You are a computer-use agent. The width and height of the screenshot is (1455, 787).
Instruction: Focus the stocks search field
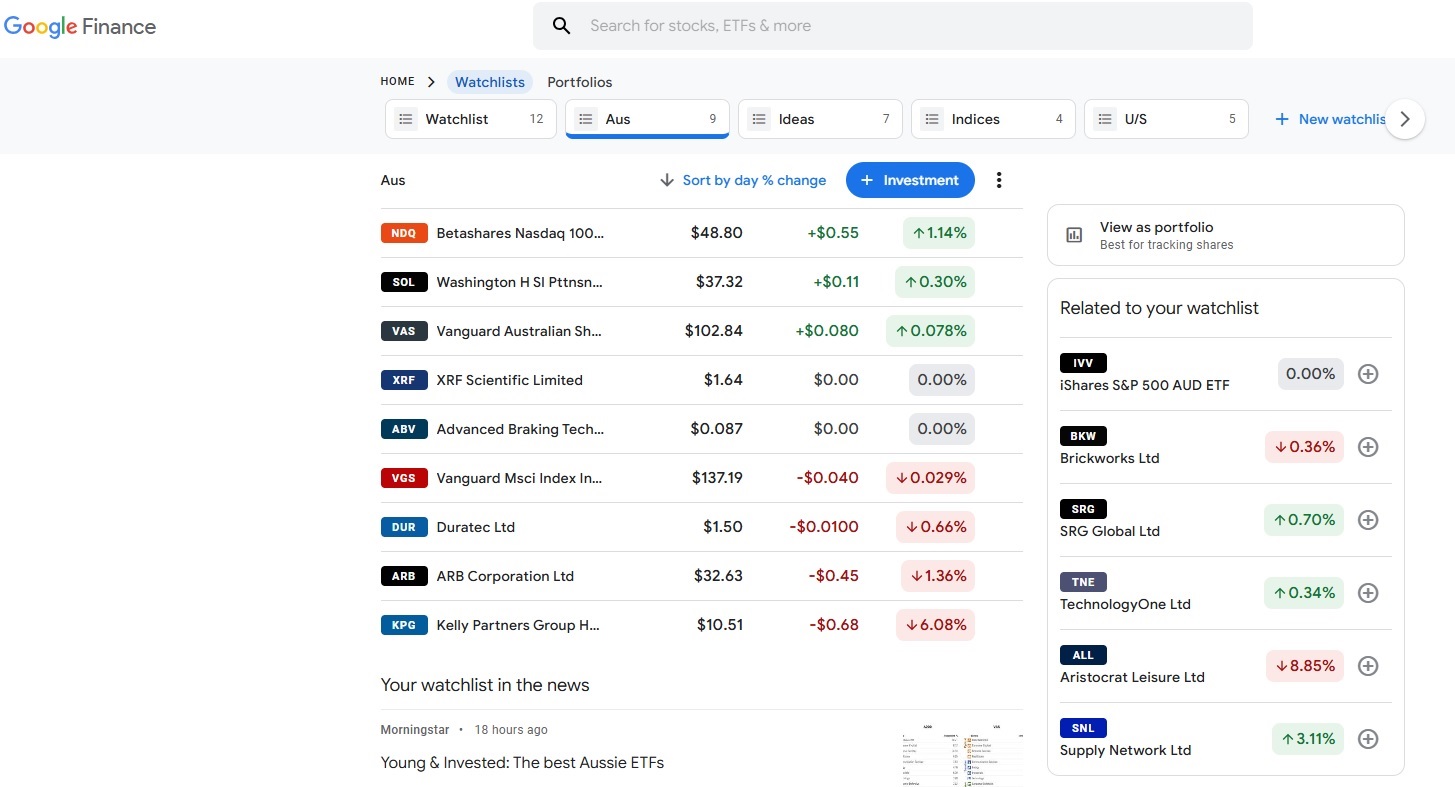coord(900,26)
